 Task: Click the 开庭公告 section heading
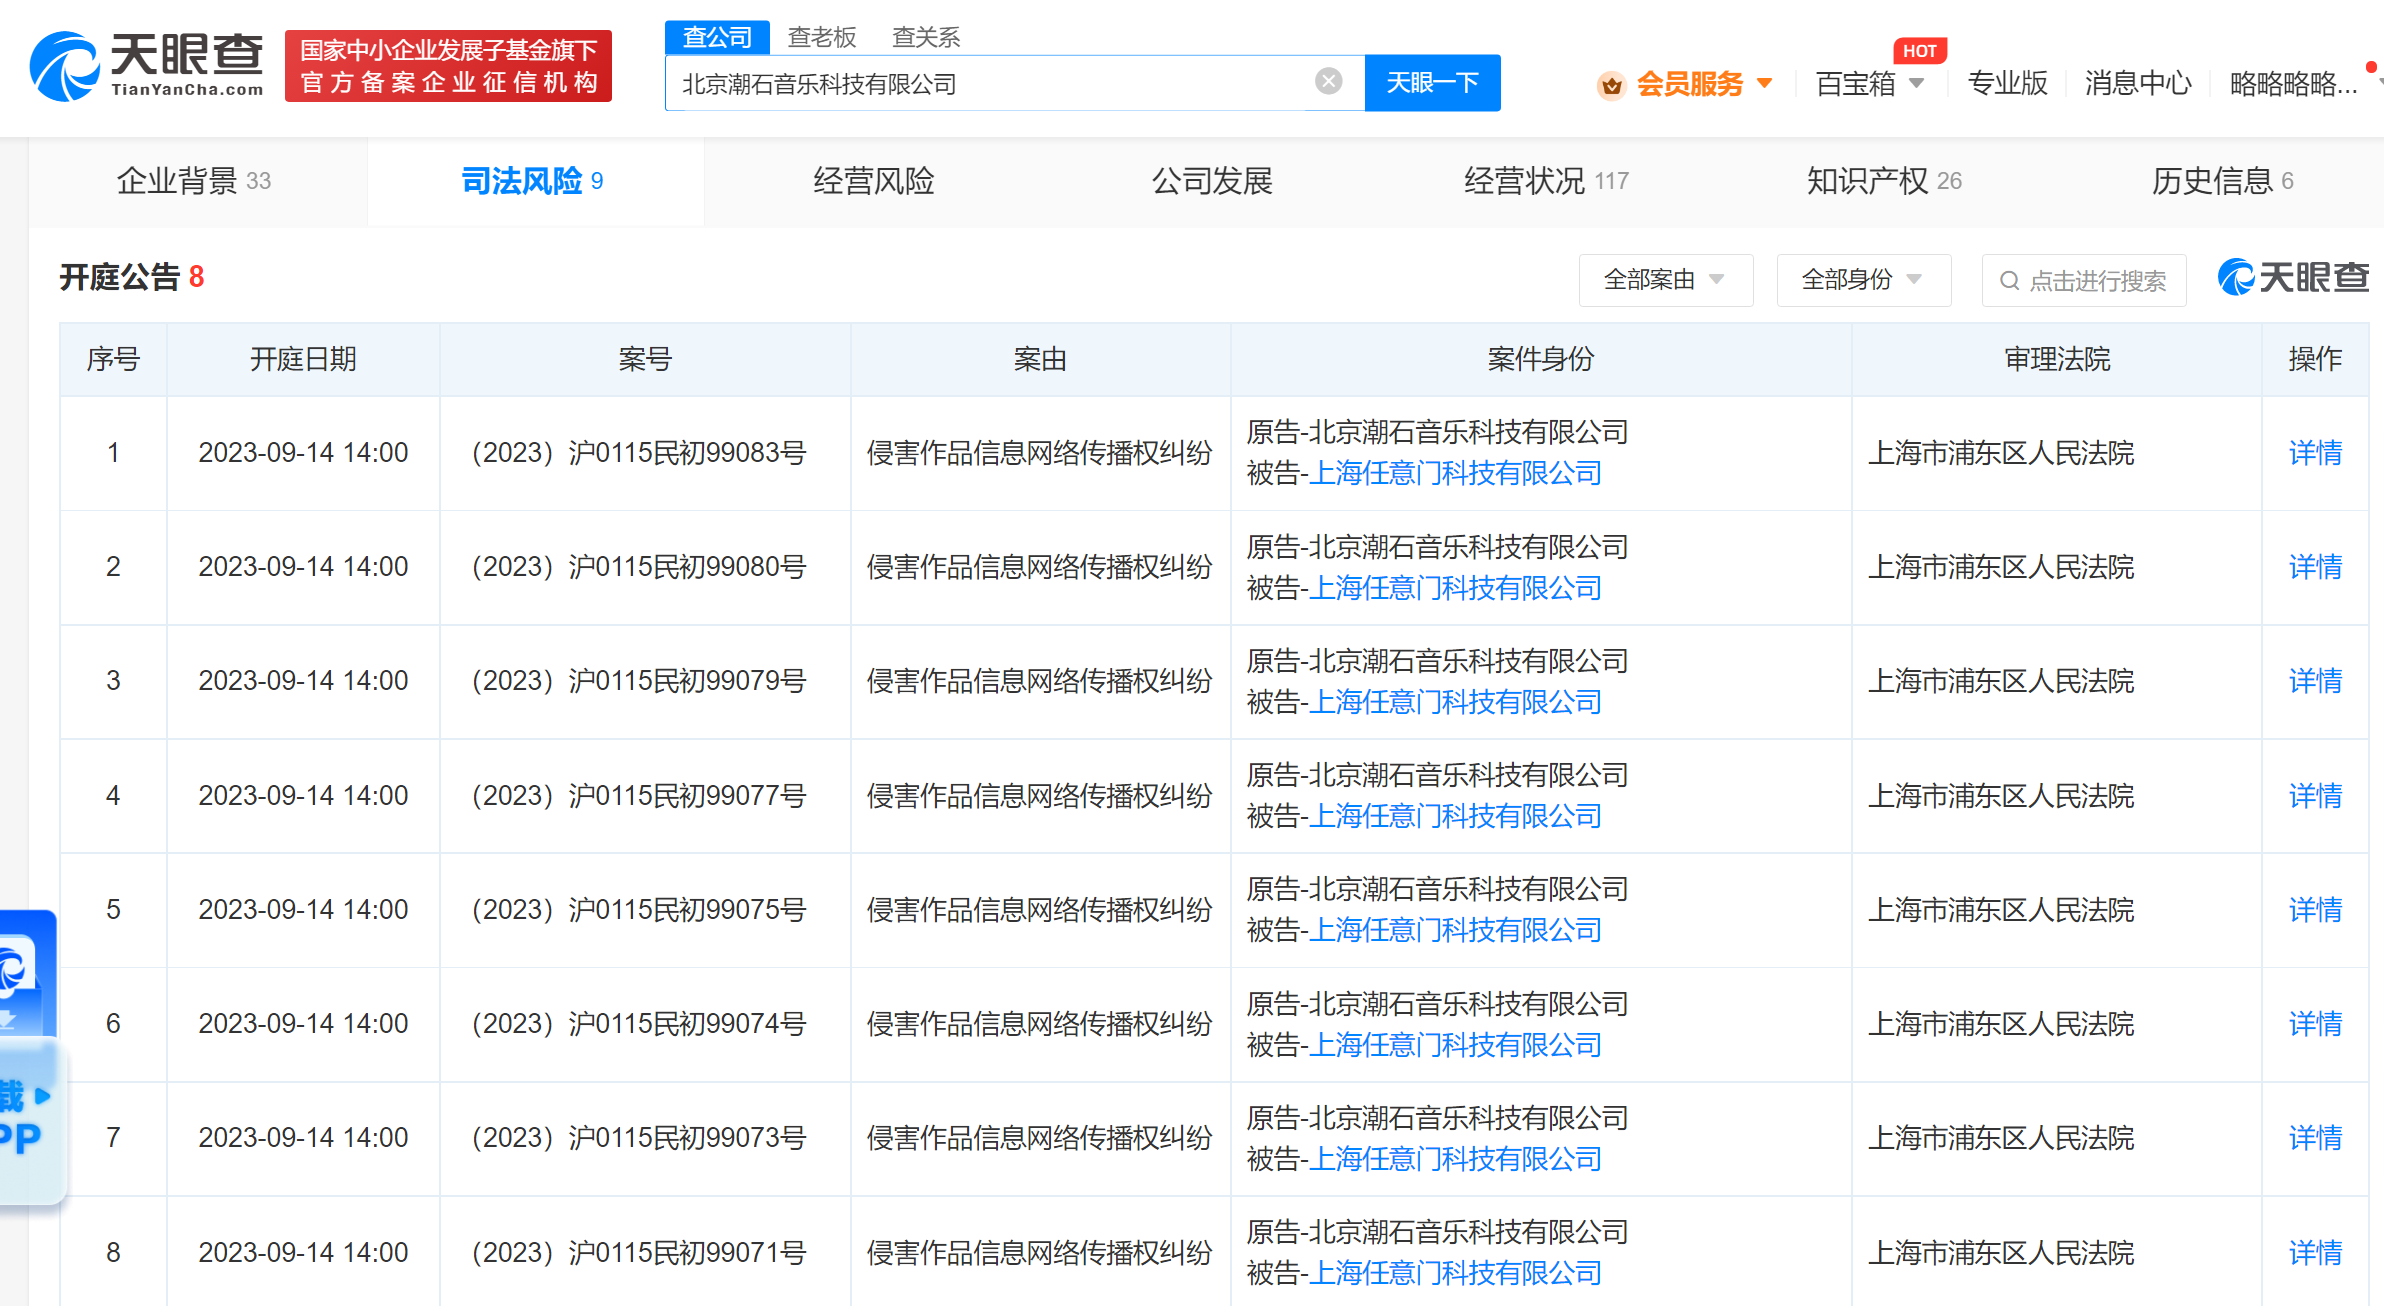click(x=119, y=277)
